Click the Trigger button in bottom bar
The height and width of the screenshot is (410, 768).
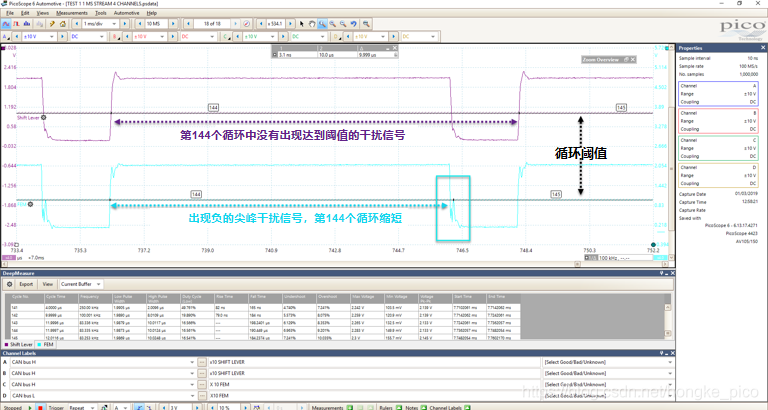point(56,407)
